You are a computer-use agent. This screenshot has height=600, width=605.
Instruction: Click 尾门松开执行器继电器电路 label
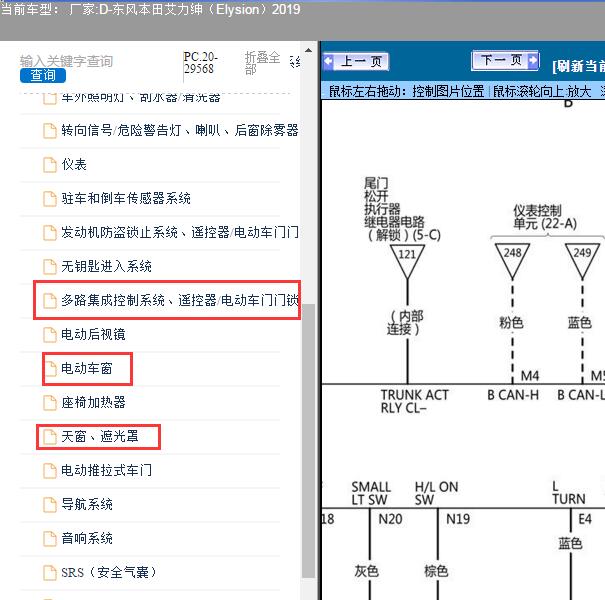point(401,210)
